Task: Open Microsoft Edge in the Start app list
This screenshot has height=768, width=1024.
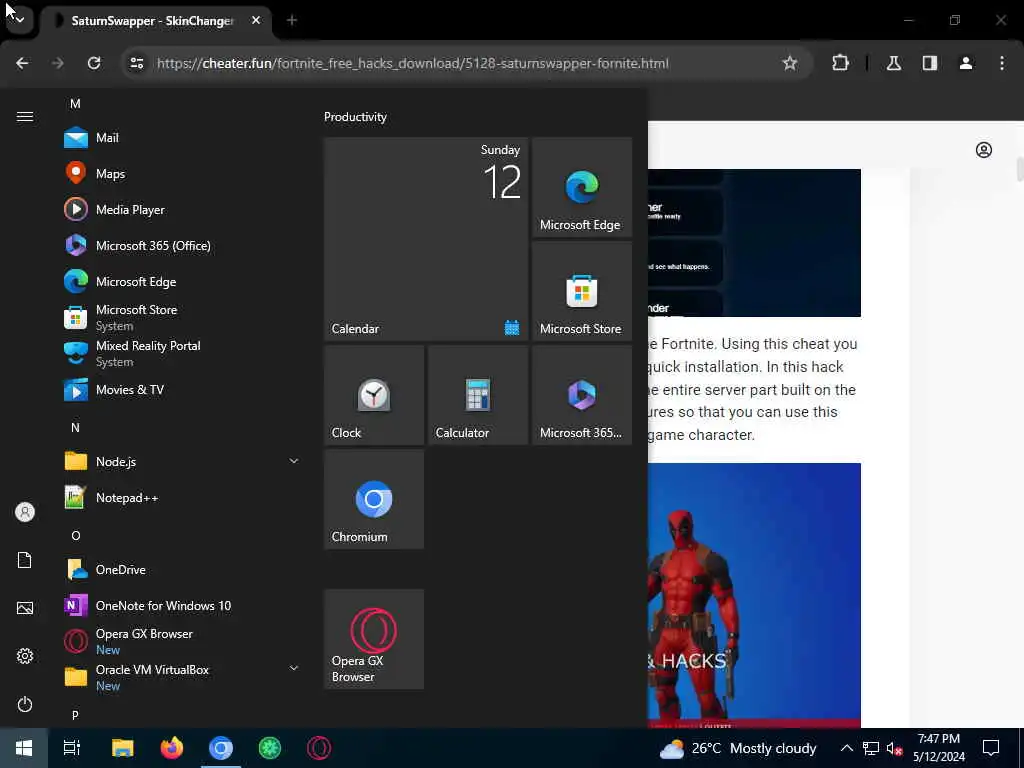Action: [x=182, y=281]
